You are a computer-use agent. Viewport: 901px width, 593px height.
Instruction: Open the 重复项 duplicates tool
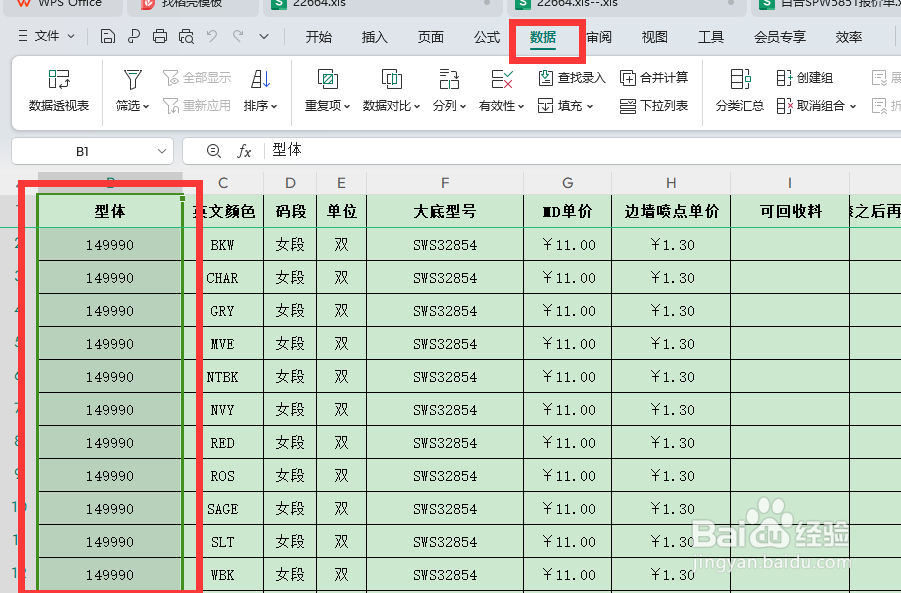tap(327, 92)
